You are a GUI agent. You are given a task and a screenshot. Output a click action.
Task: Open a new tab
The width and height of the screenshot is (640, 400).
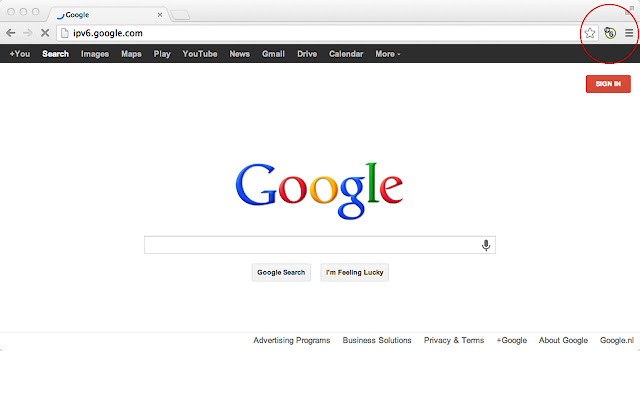(180, 15)
